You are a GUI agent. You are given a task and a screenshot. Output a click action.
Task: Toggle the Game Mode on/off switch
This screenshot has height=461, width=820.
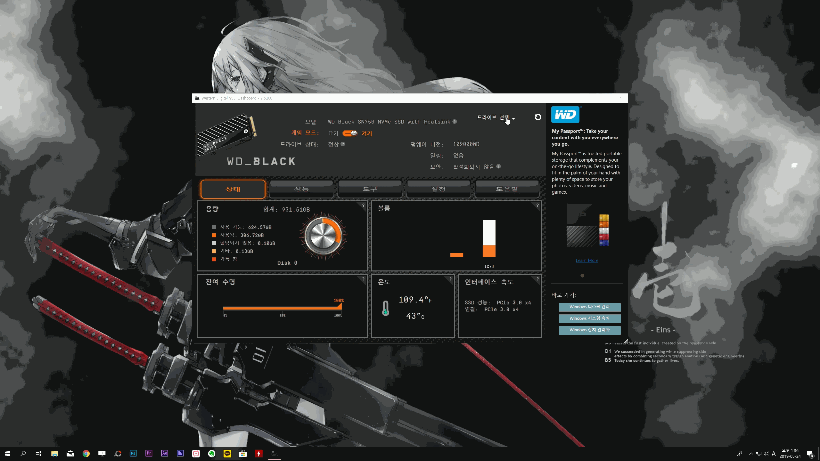tap(350, 133)
